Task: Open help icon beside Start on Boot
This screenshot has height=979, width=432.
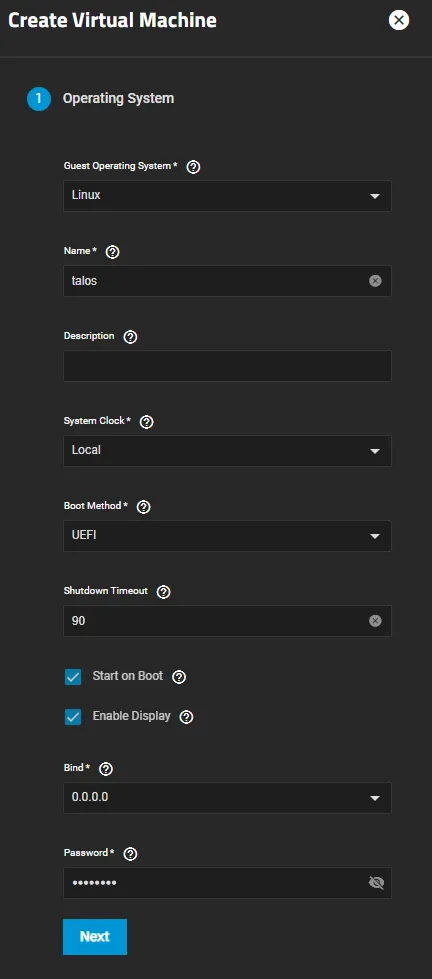Action: pos(179,677)
